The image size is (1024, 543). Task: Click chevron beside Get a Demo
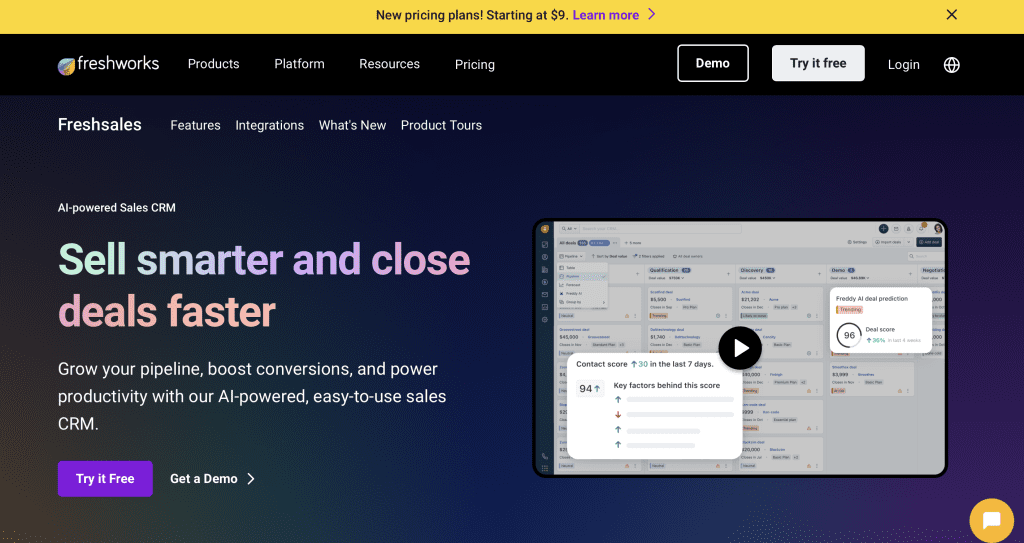pos(251,479)
